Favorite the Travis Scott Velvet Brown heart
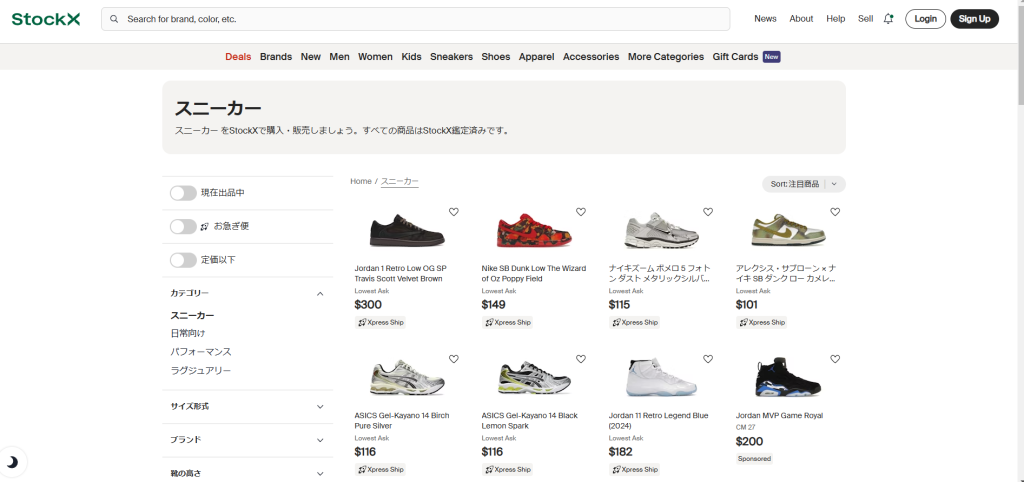 point(454,212)
